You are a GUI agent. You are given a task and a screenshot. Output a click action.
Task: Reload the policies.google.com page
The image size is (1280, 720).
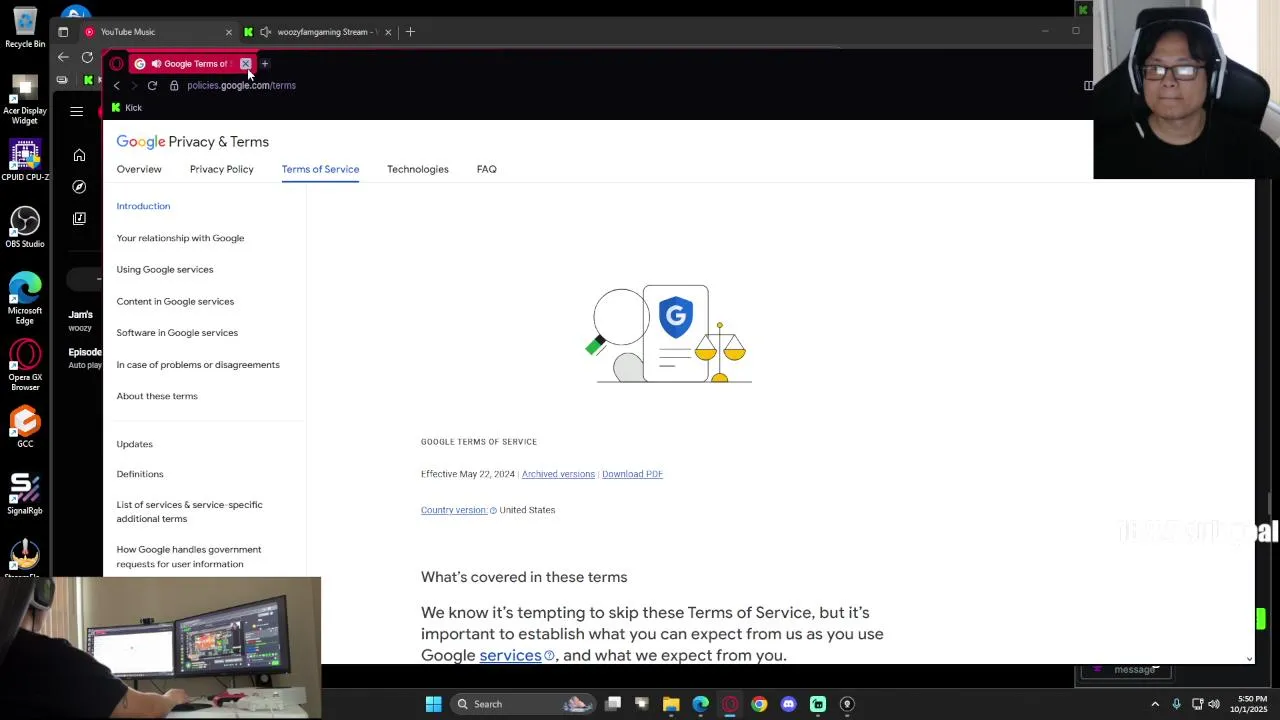pyautogui.click(x=152, y=86)
